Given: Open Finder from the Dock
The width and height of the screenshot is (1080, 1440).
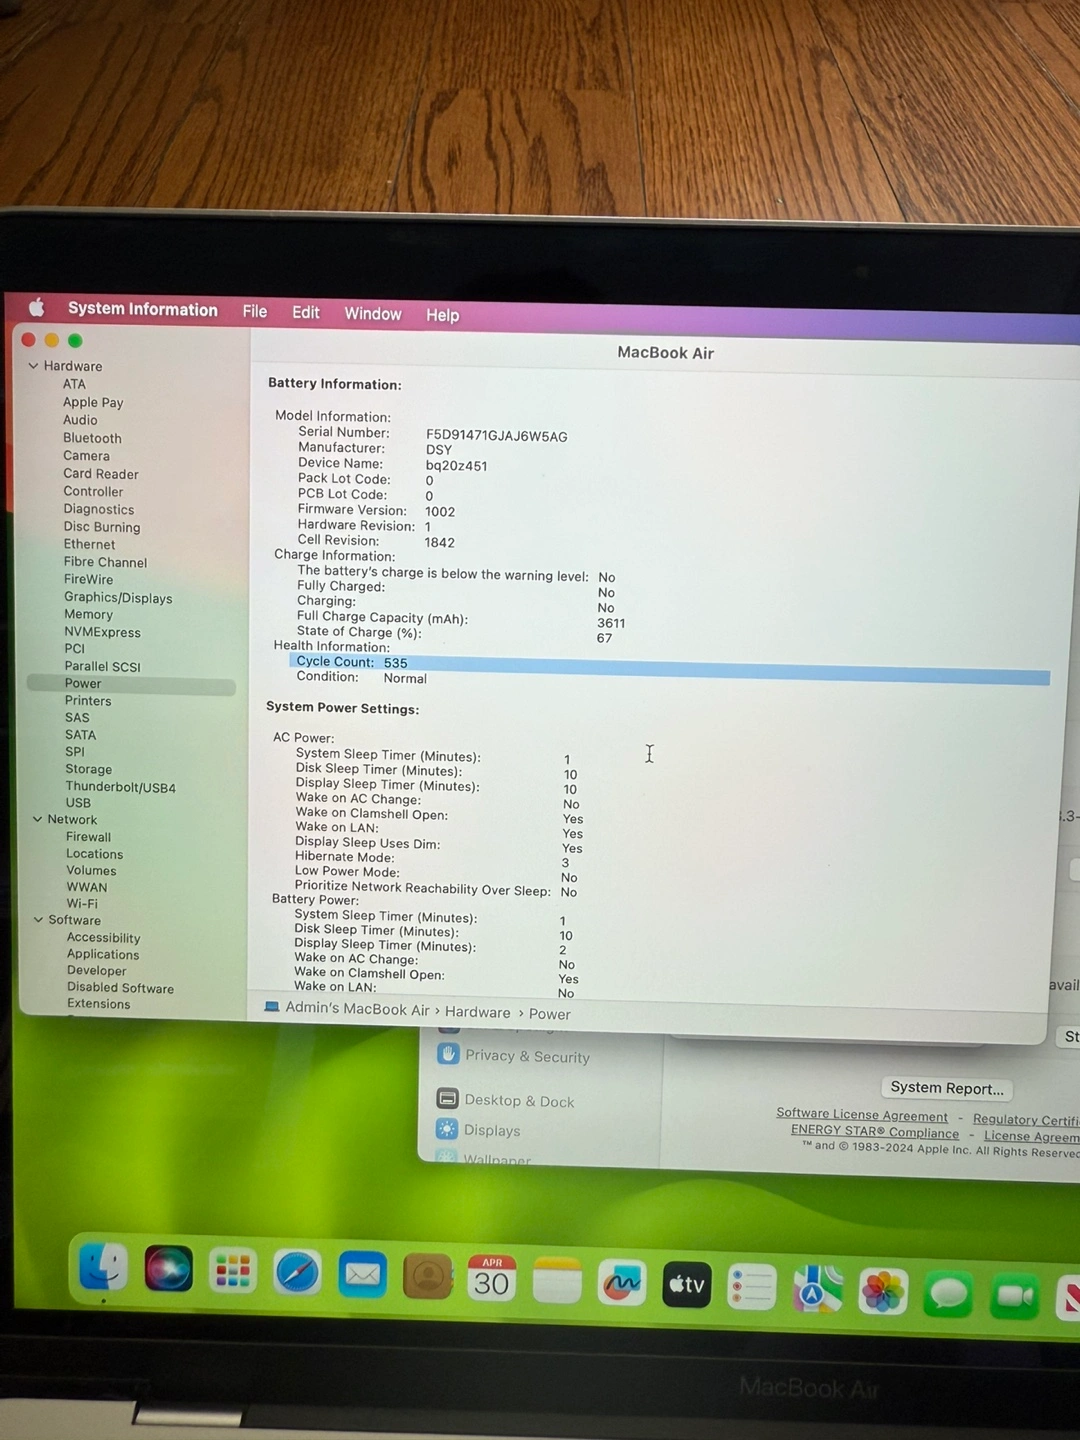Looking at the screenshot, I should coord(103,1268).
